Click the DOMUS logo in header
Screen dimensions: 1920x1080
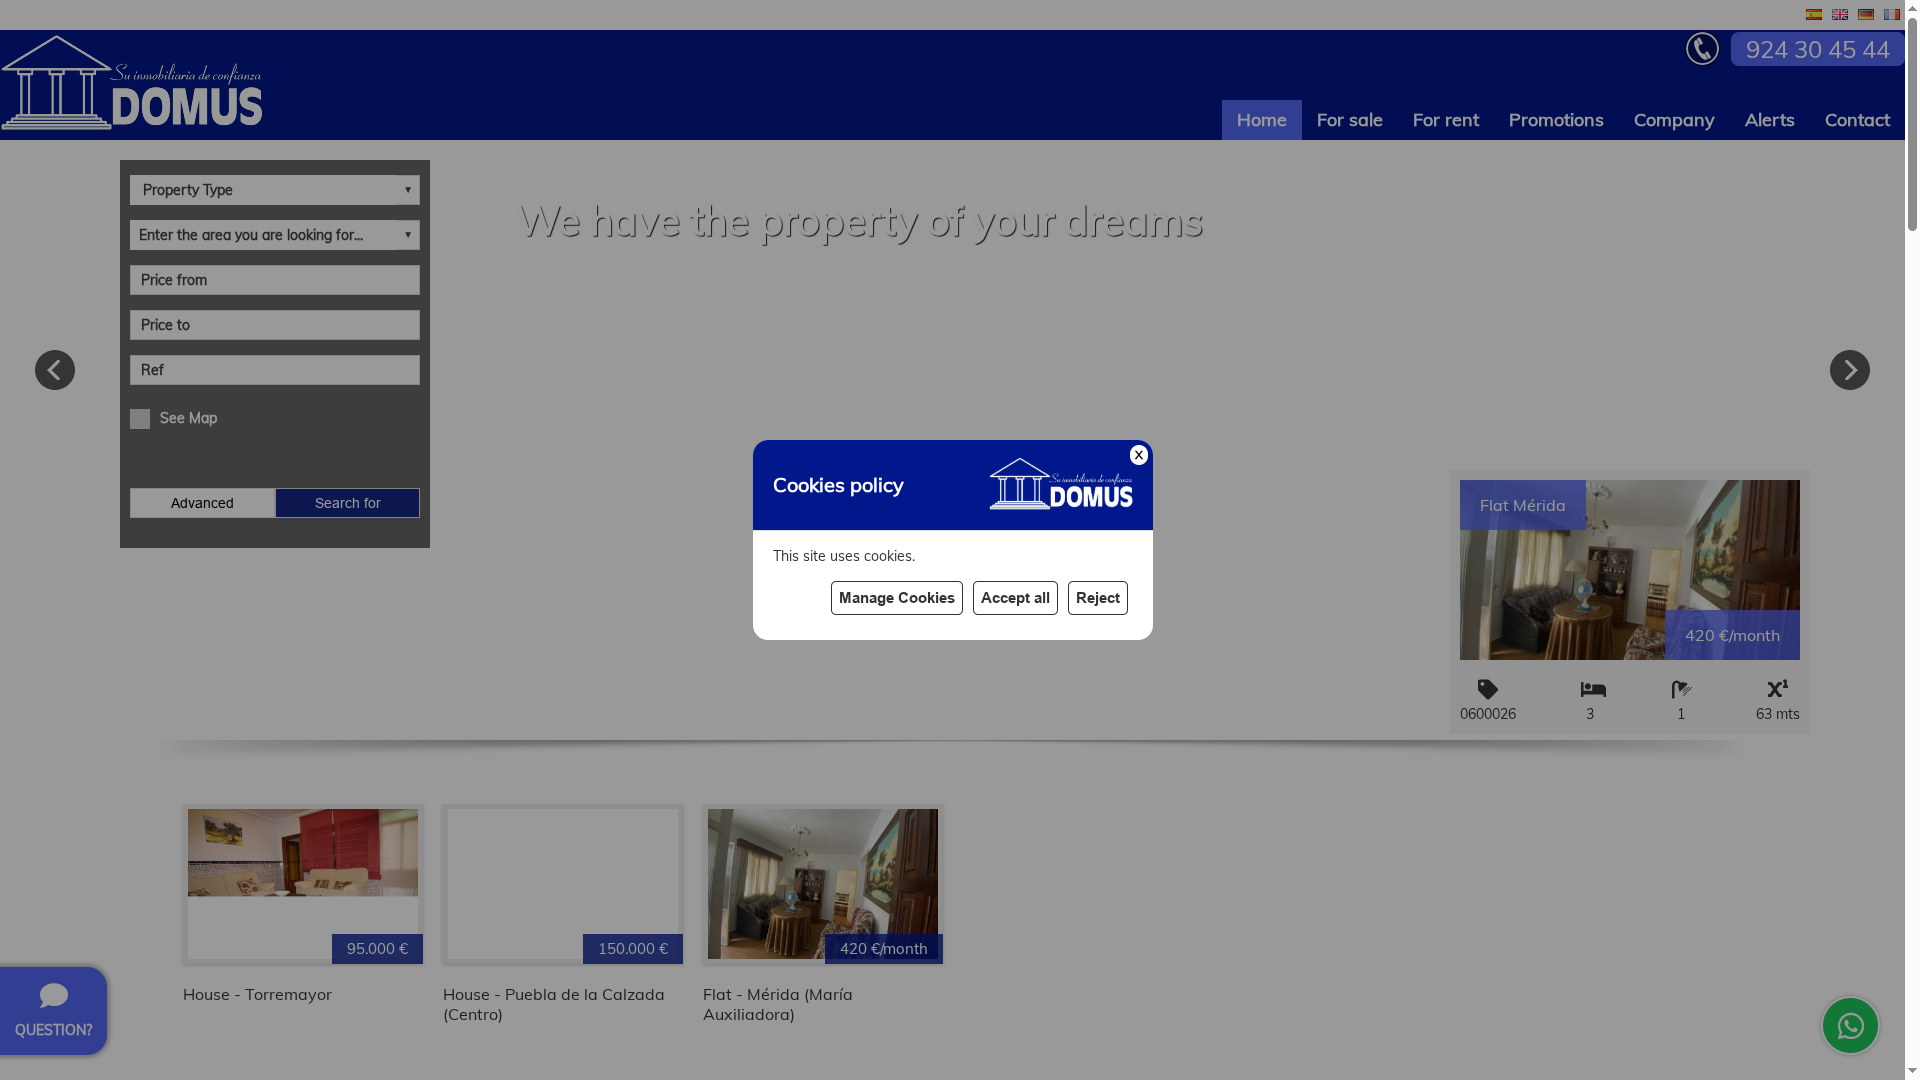(132, 83)
